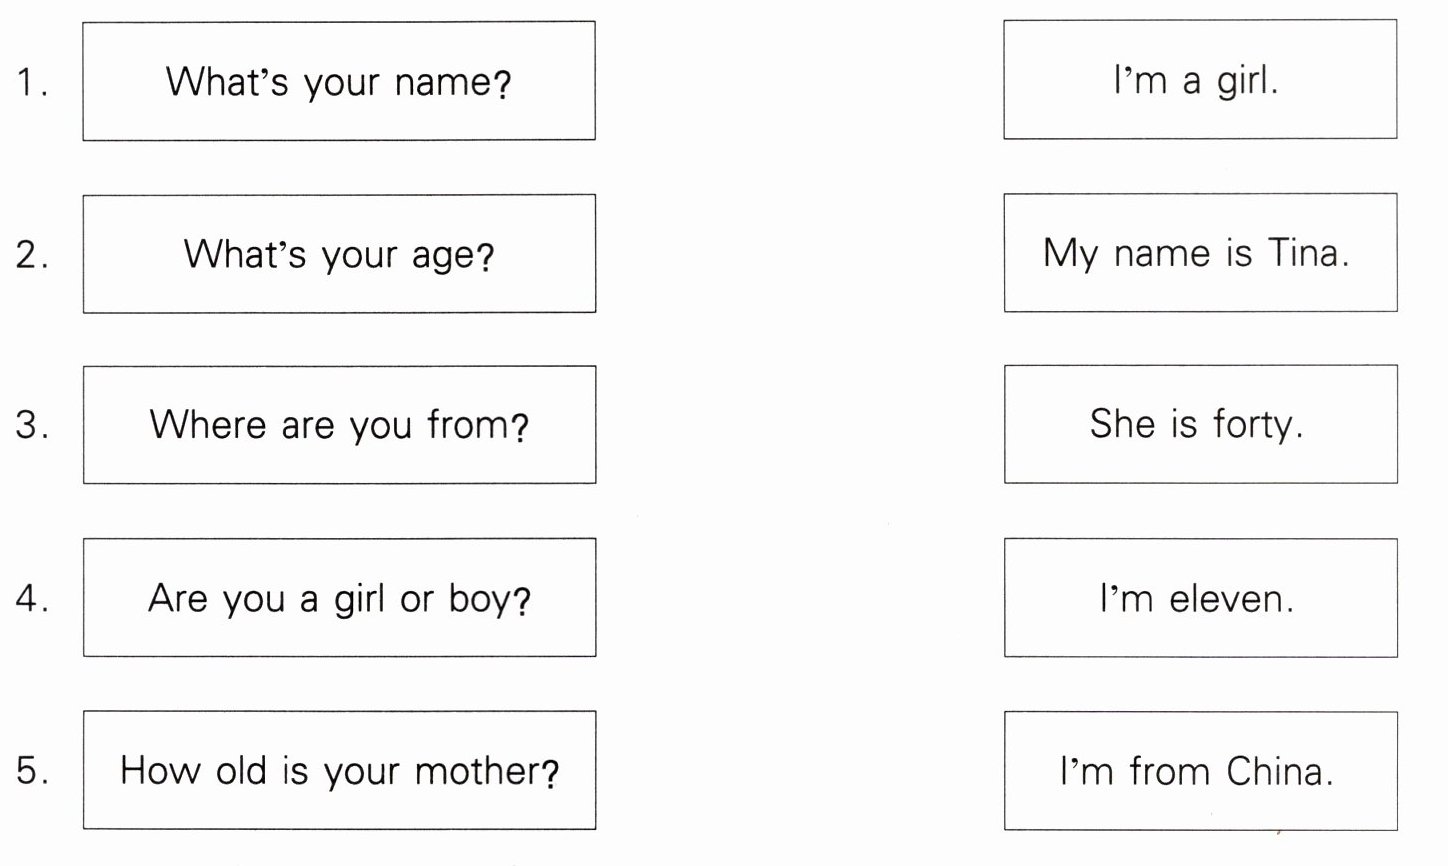Select the number 3 label

(x=30, y=425)
